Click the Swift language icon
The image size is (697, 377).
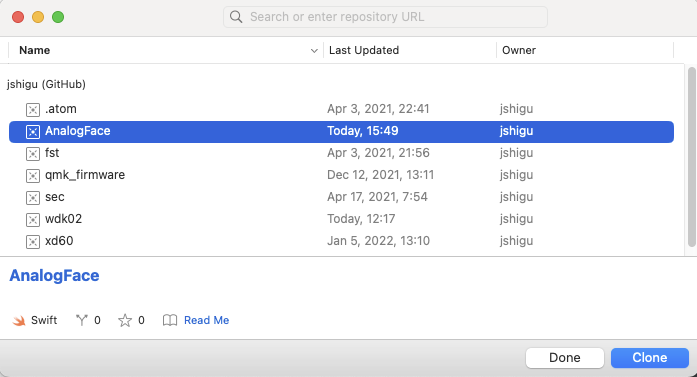[x=19, y=321]
